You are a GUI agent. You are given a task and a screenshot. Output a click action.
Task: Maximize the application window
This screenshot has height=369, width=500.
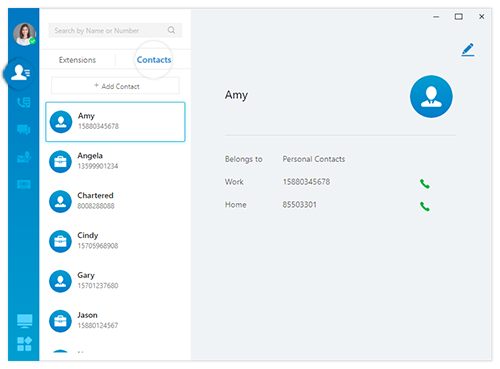pyautogui.click(x=459, y=17)
